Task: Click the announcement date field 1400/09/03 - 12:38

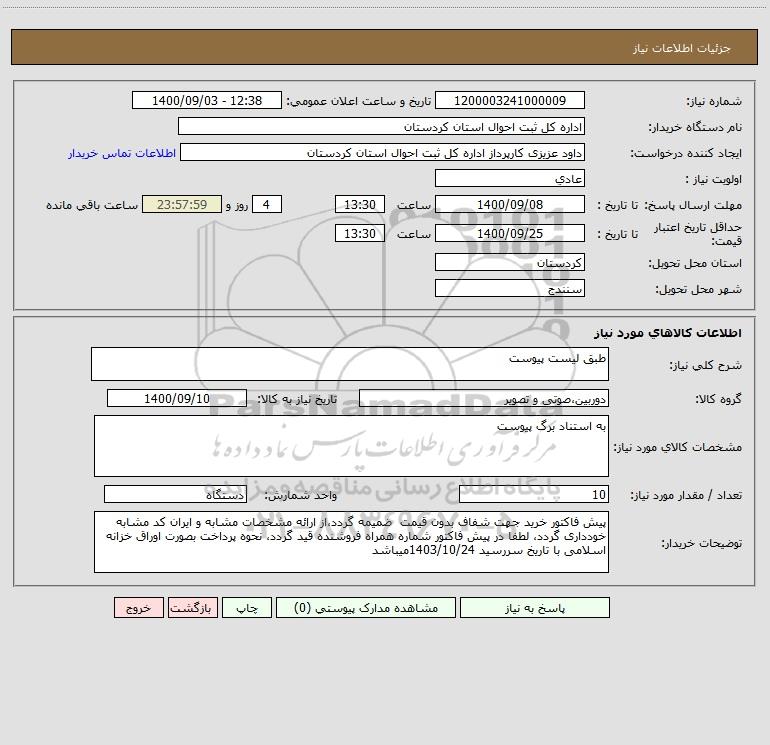Action: (x=207, y=100)
